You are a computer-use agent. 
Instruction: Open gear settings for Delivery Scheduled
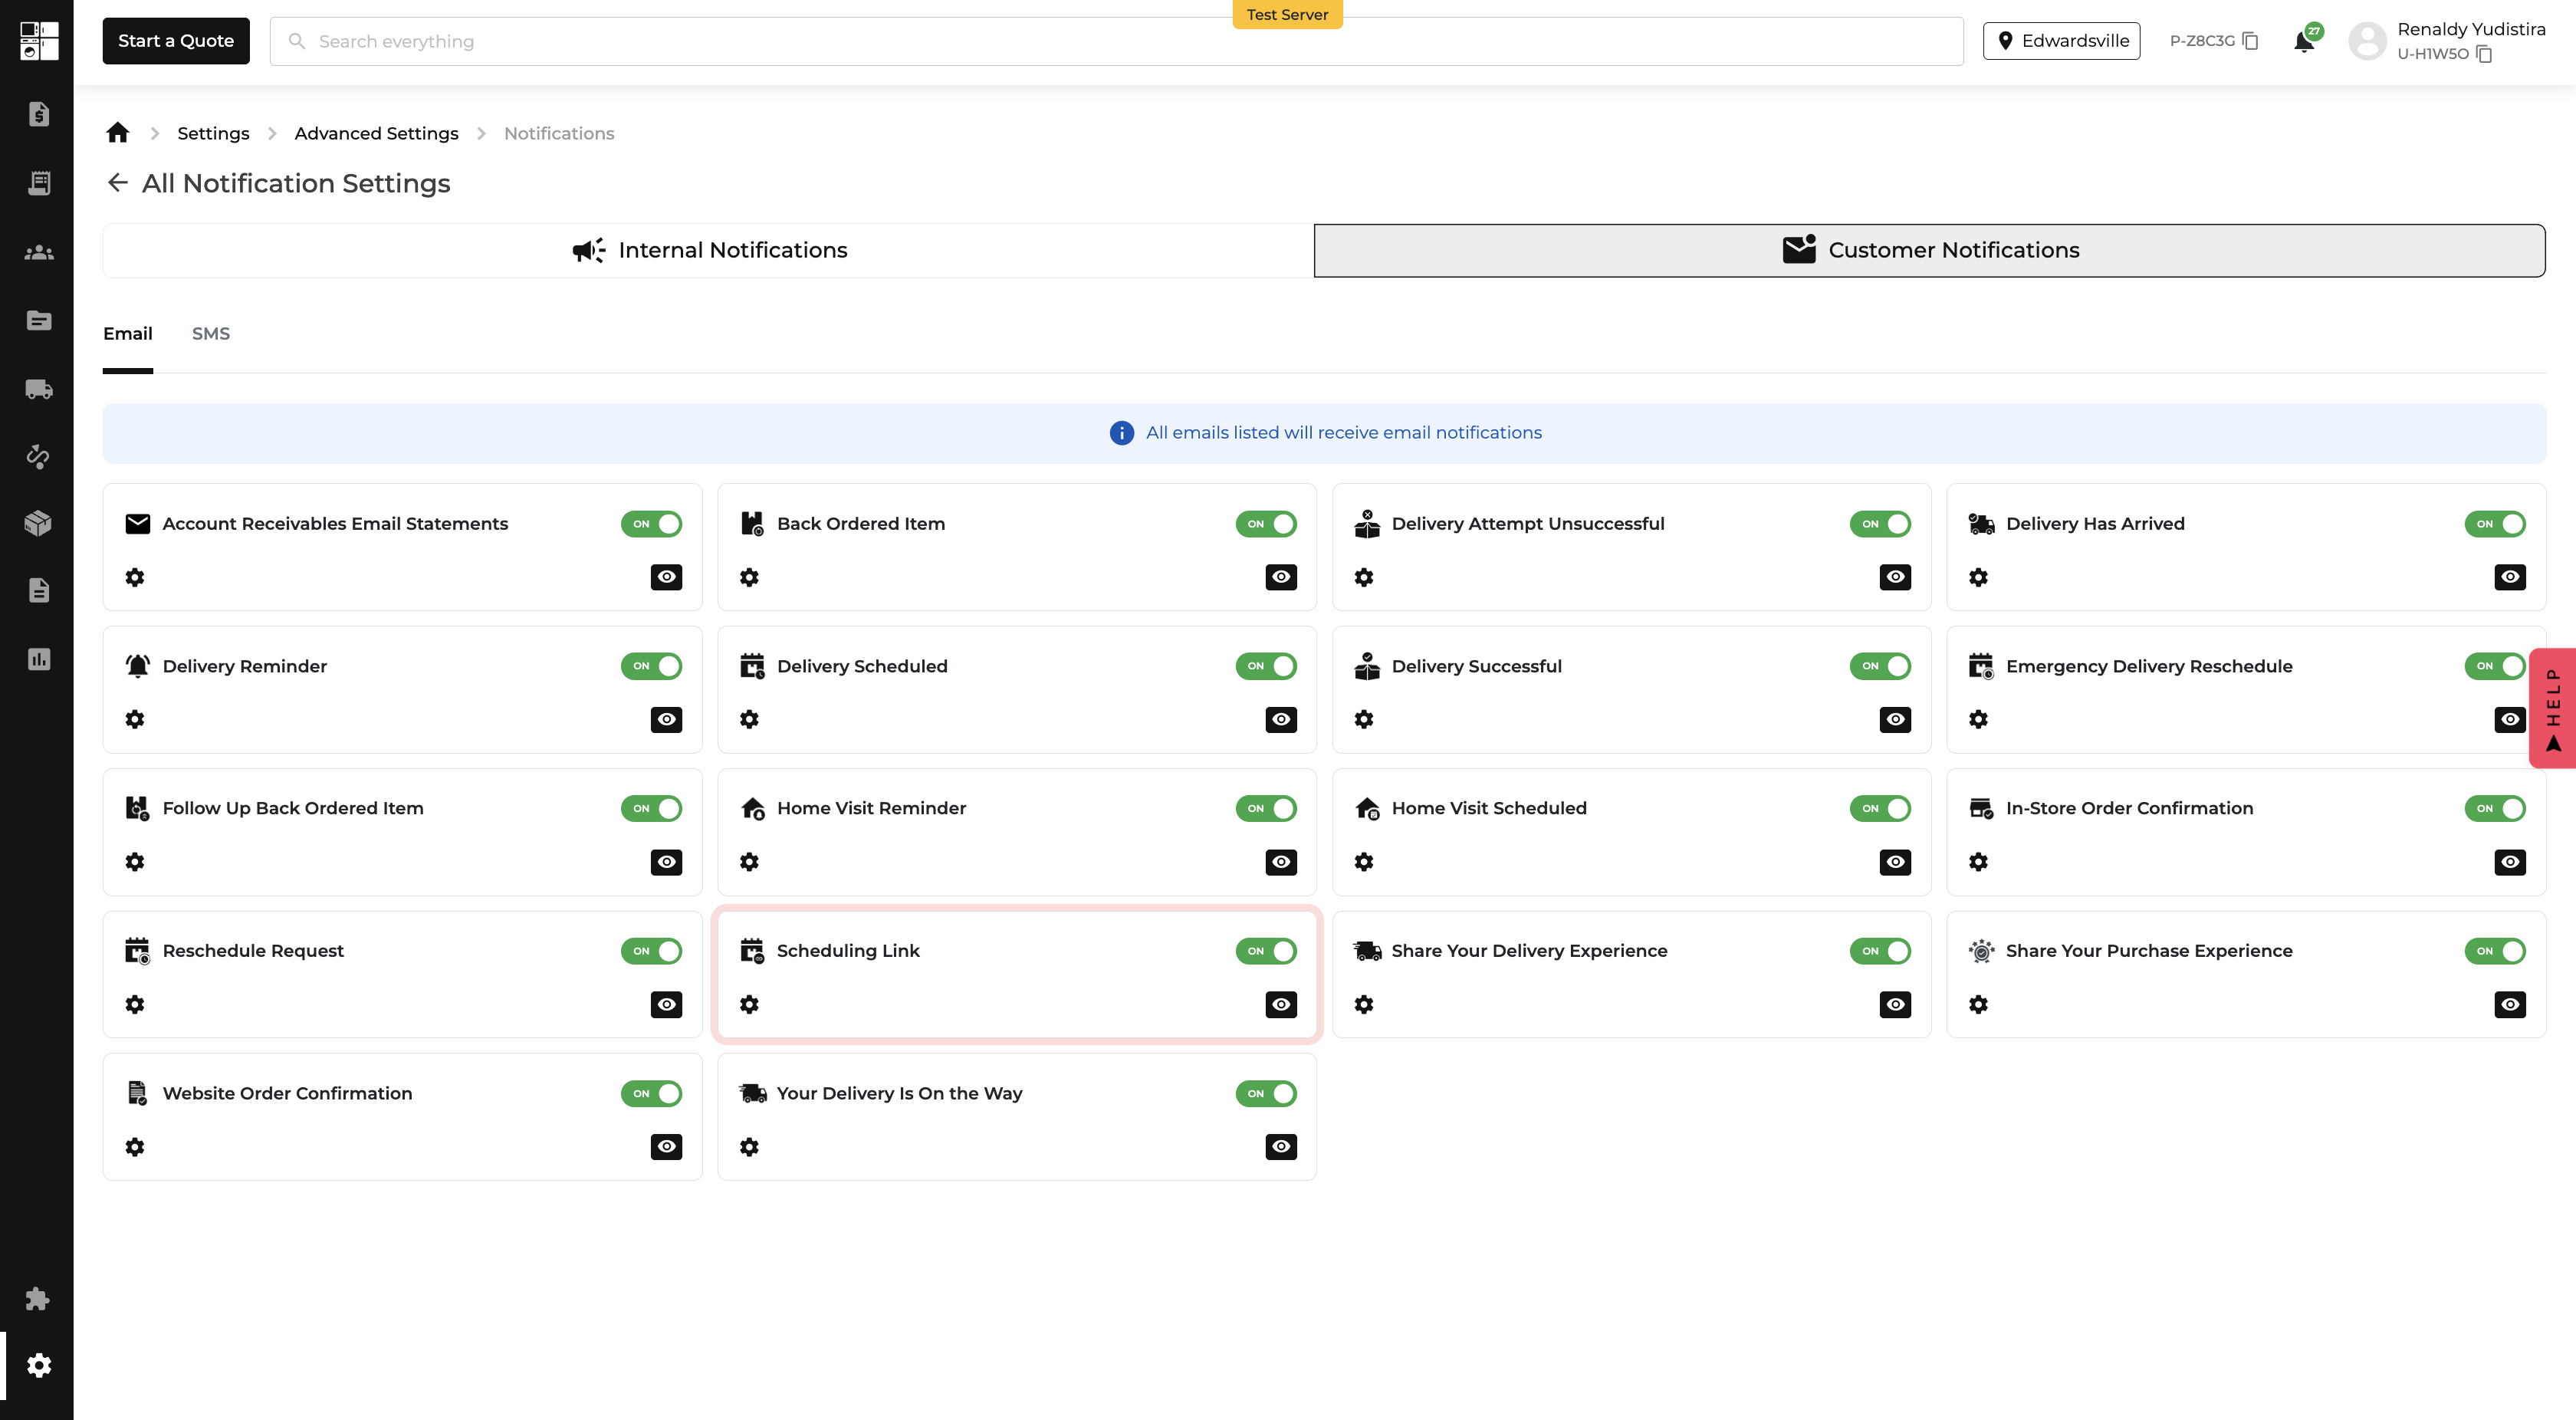(749, 719)
